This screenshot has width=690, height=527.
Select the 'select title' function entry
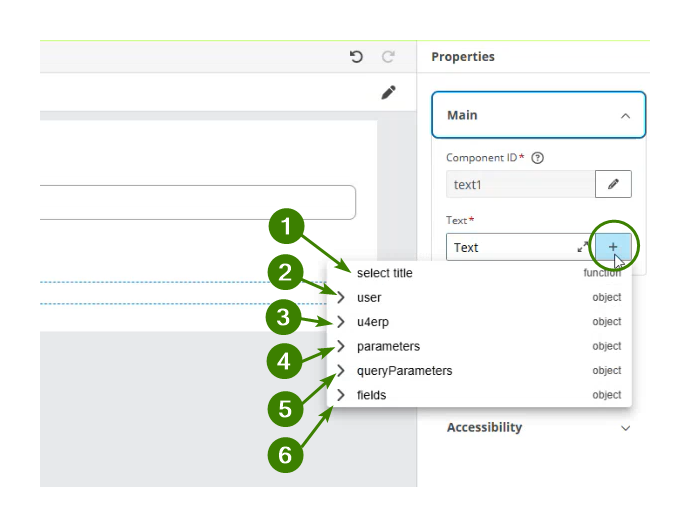point(479,273)
